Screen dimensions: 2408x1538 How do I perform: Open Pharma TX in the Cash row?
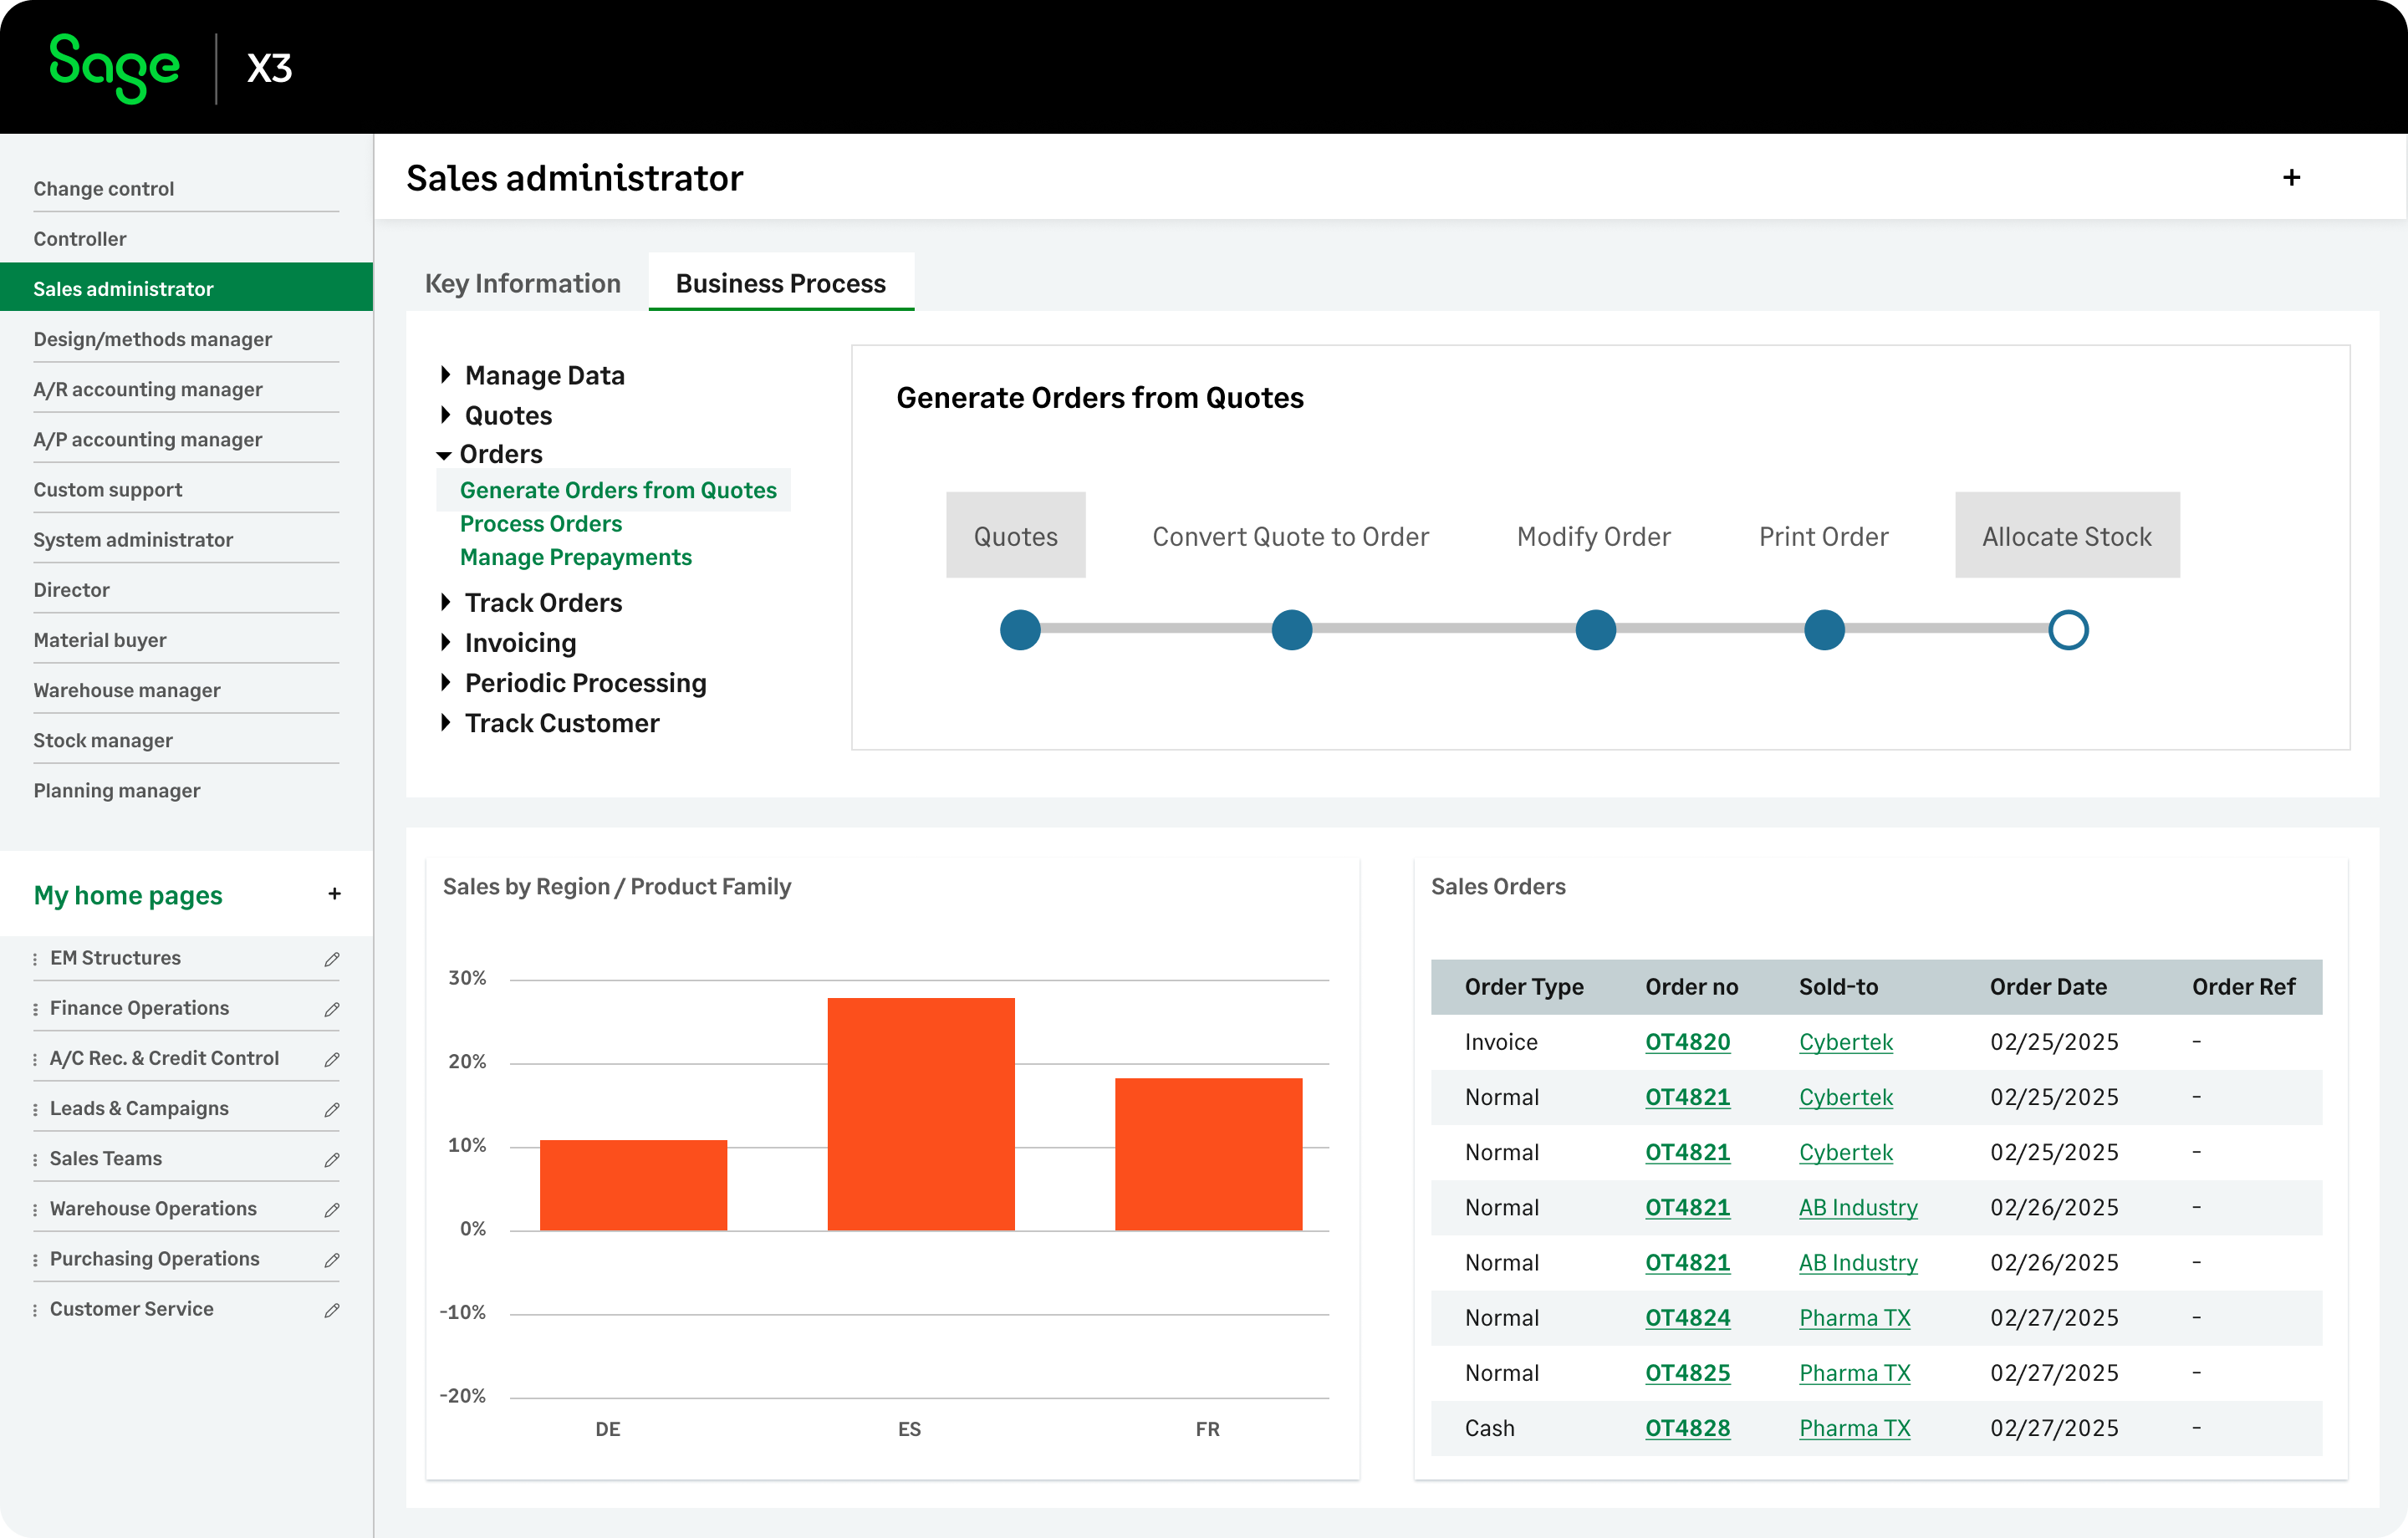coord(1855,1428)
